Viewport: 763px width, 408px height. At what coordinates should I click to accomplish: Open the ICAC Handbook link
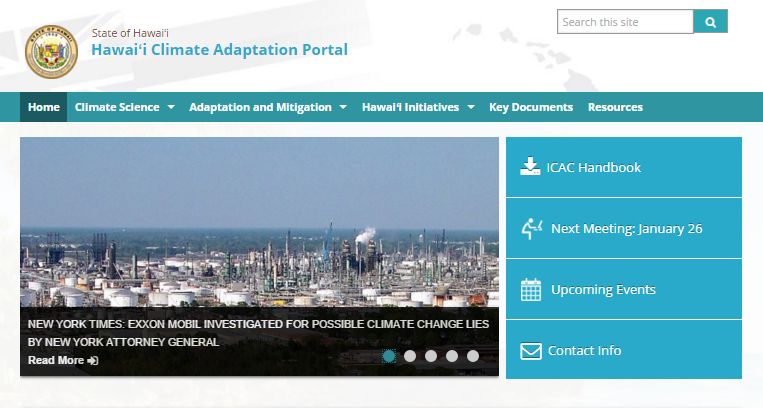624,167
